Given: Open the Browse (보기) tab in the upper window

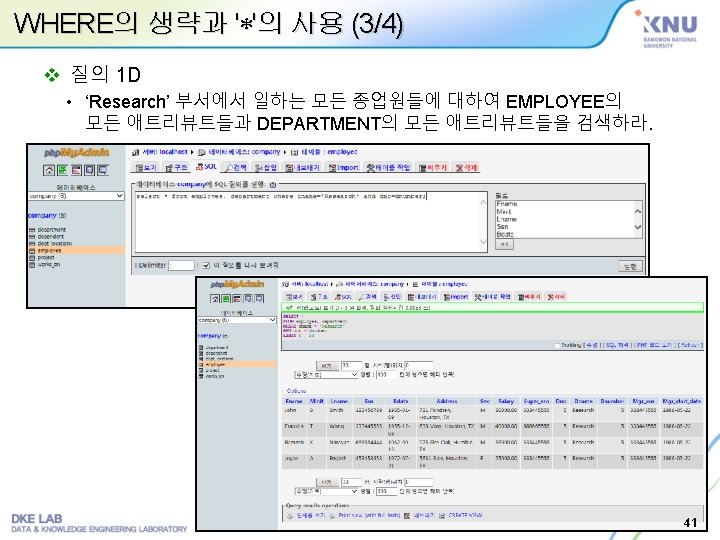Looking at the screenshot, I should 146,168.
